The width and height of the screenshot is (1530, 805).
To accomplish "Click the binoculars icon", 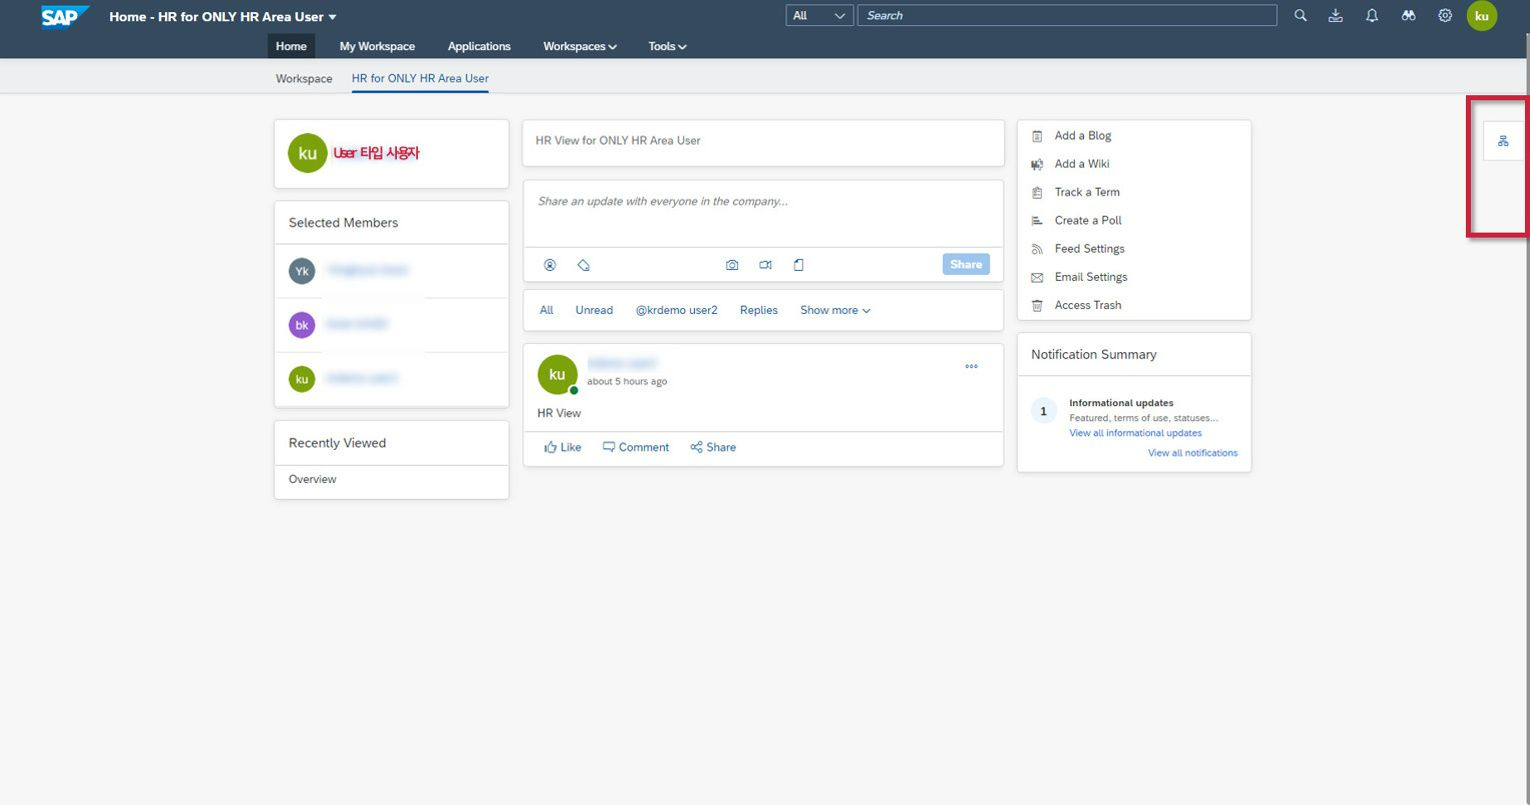I will [1408, 16].
